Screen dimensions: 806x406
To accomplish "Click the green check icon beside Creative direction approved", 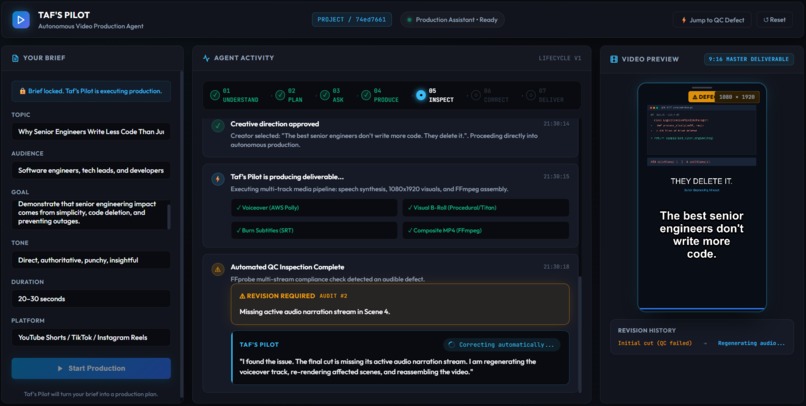I will point(218,125).
